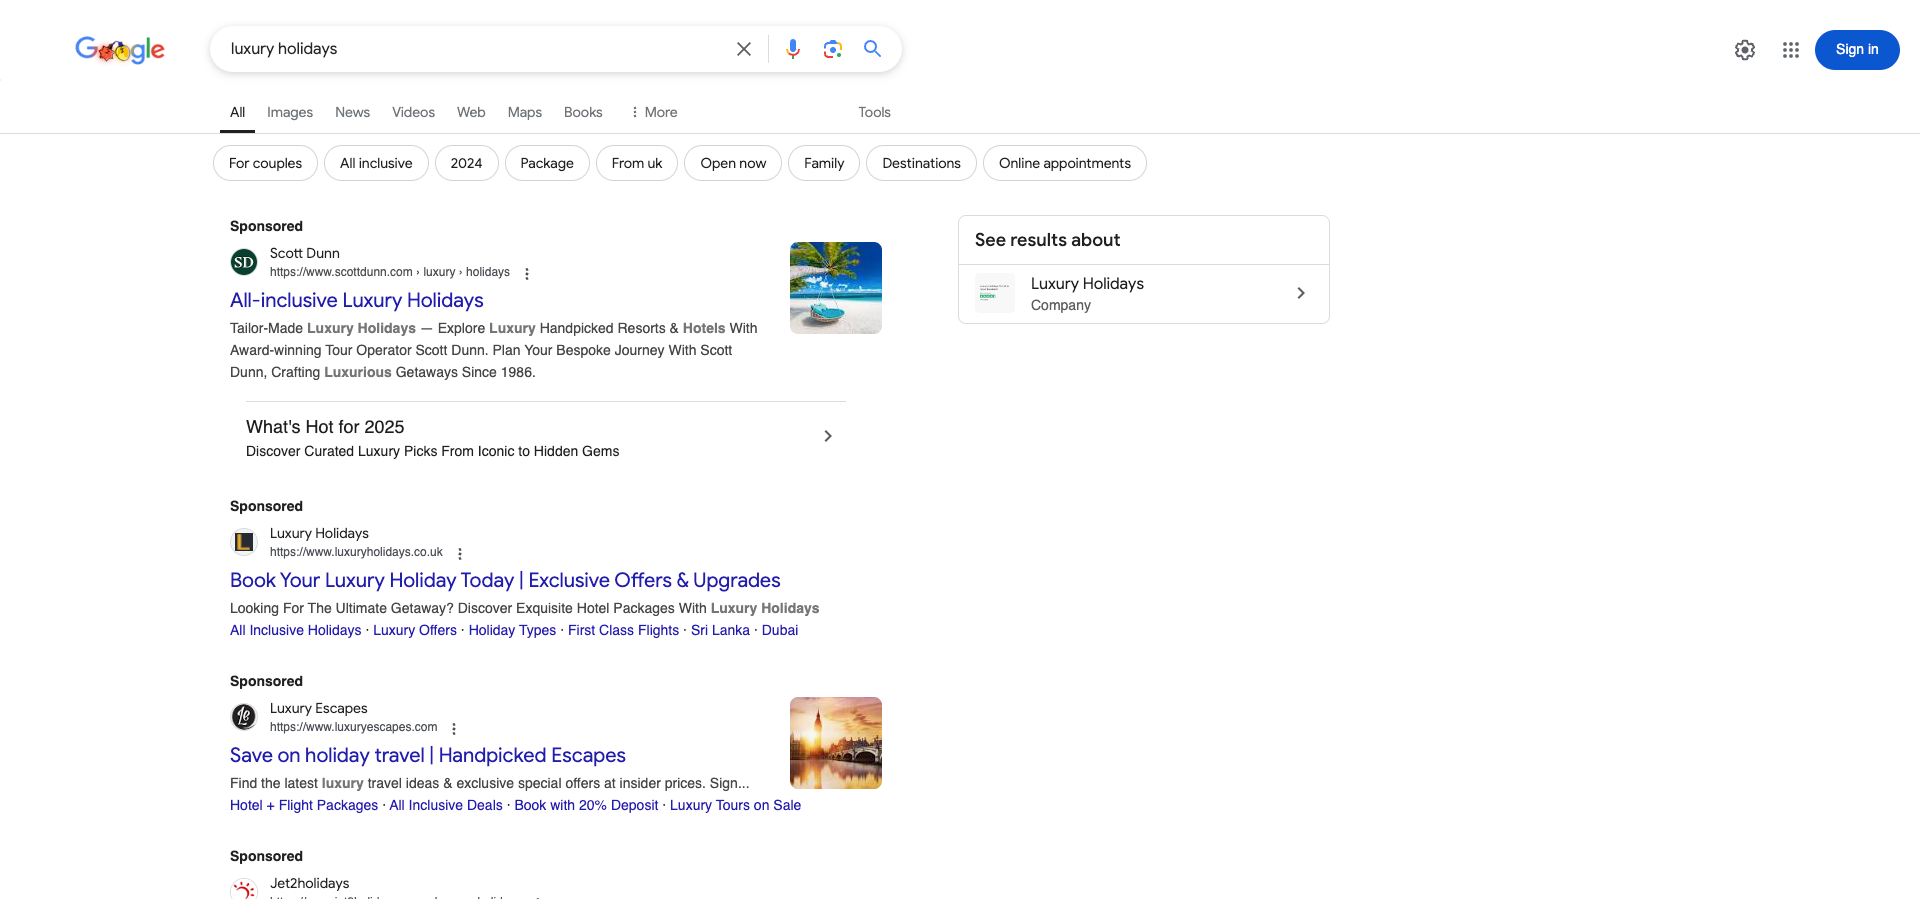Viewport: 1920px width, 899px height.
Task: Open All-inclusive Luxury Holidays link
Action: [x=357, y=300]
